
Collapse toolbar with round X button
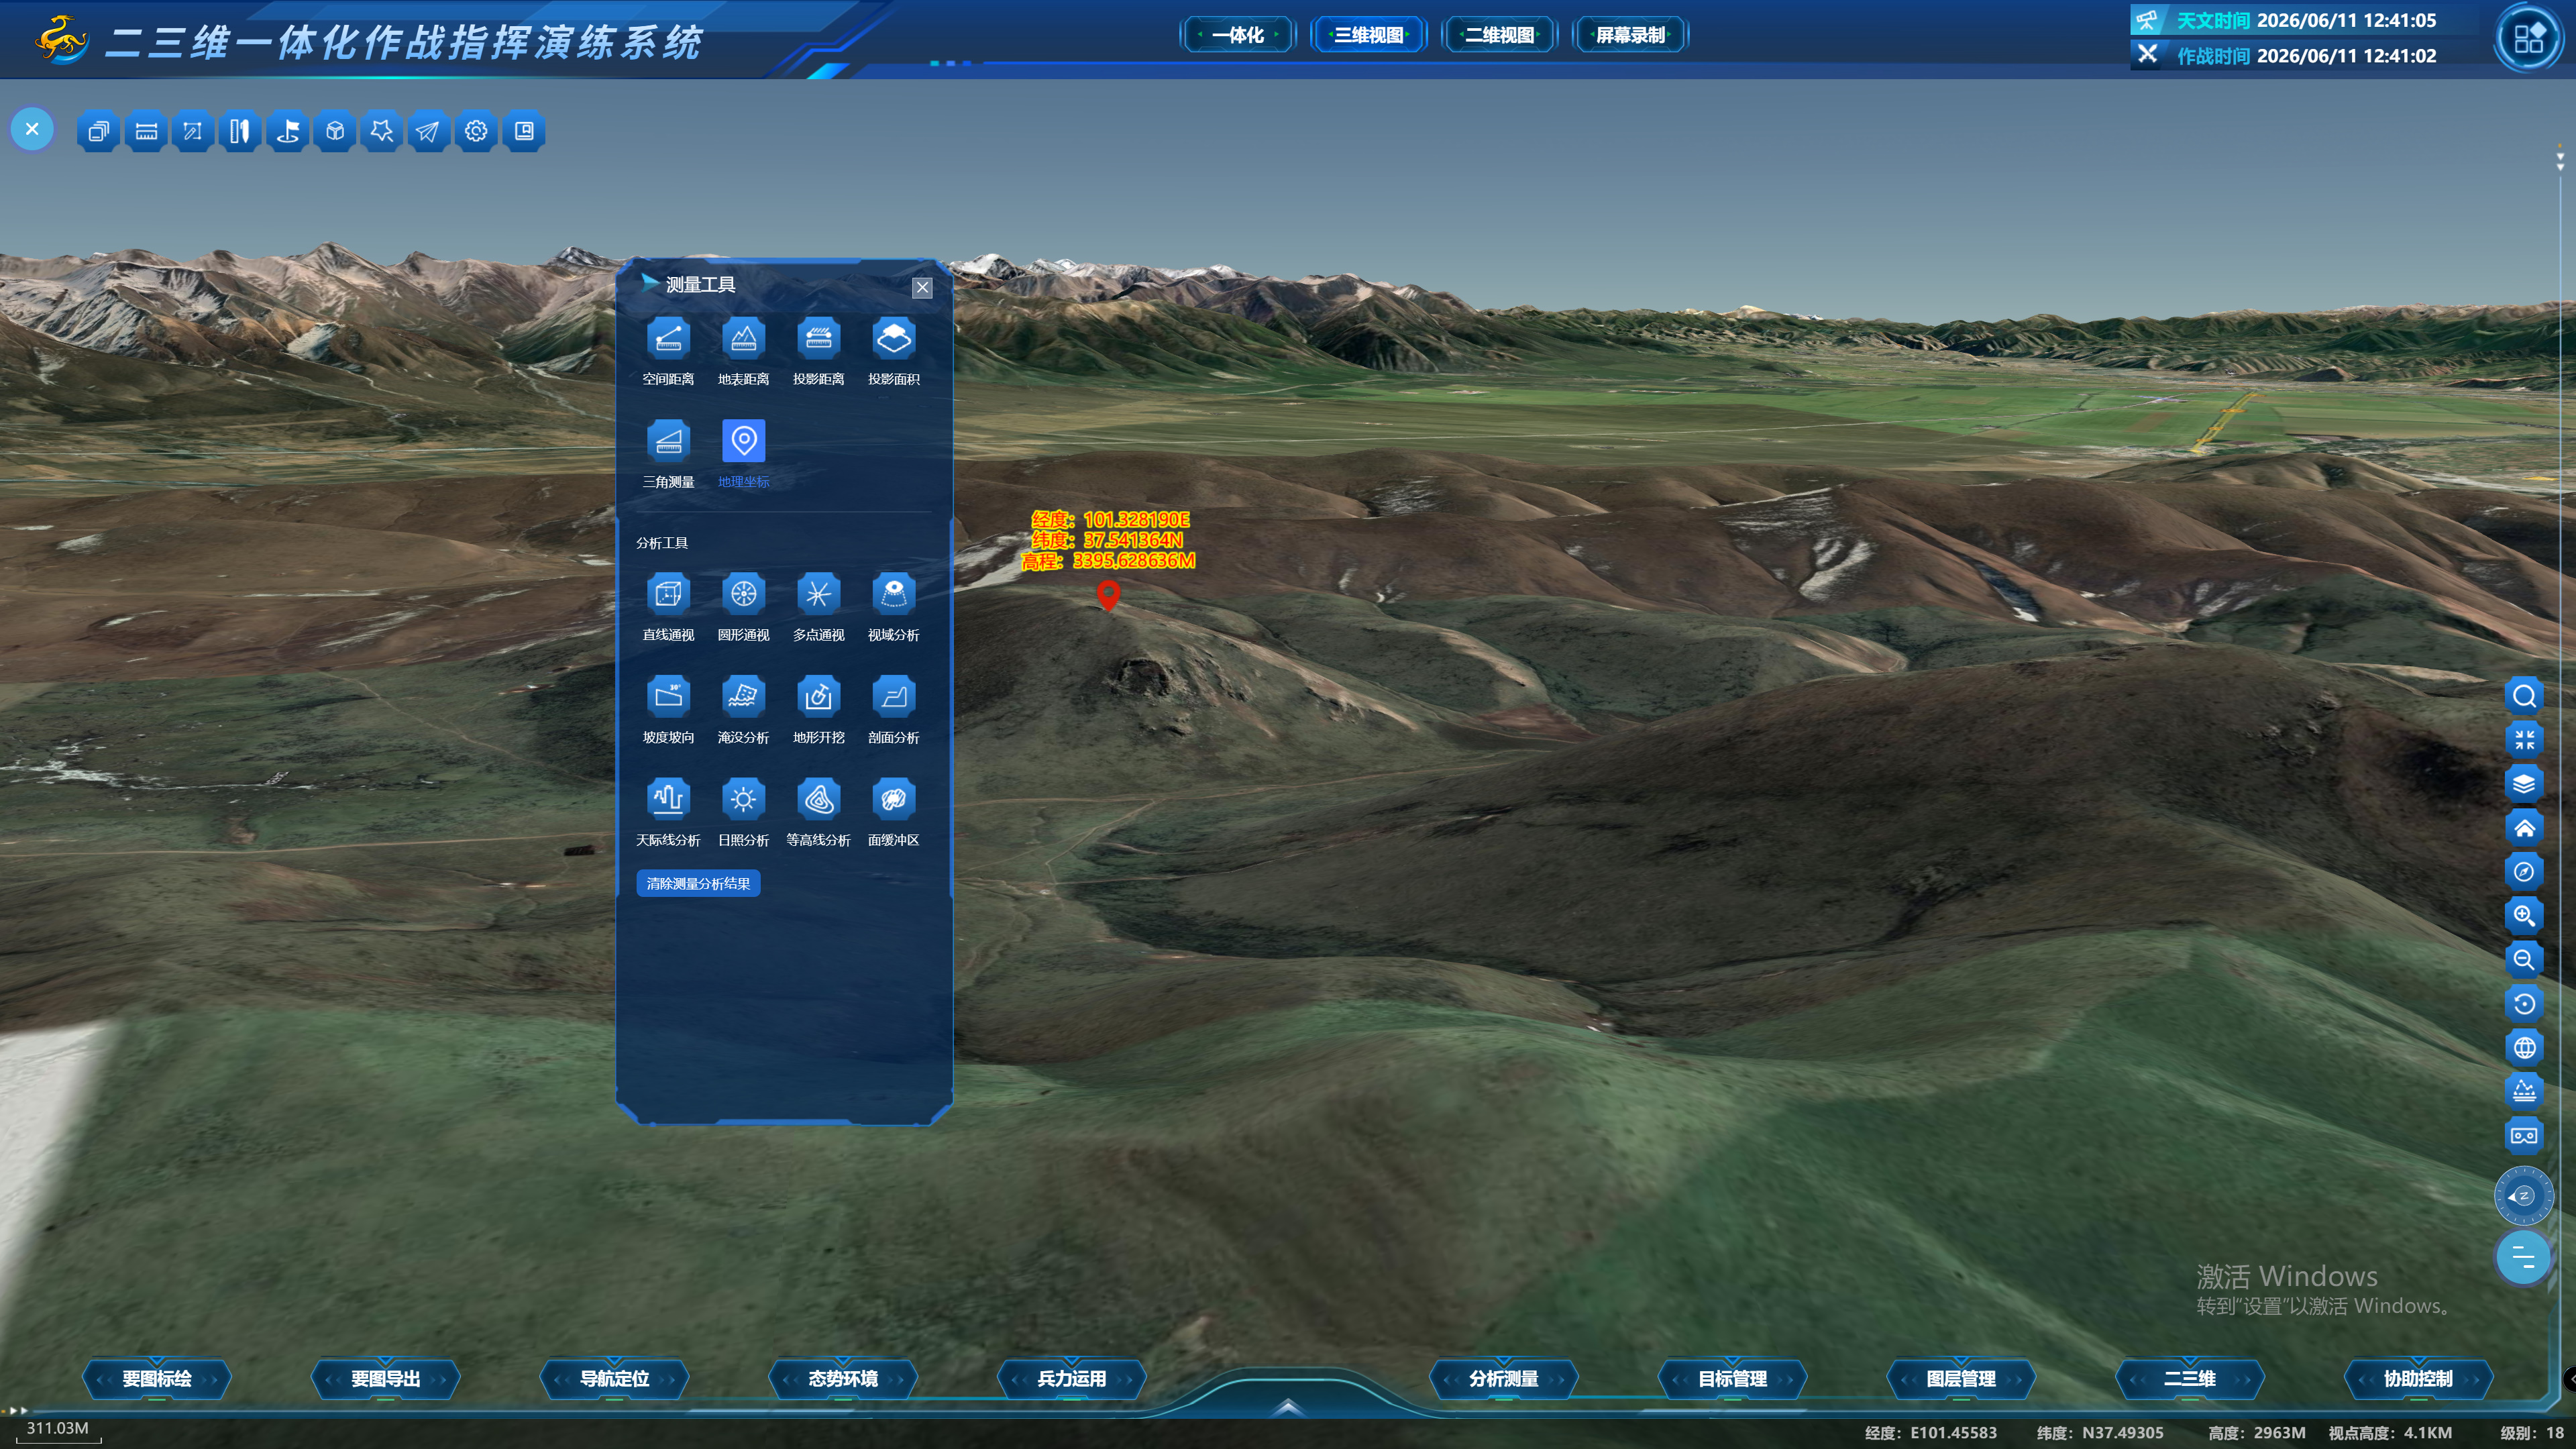click(32, 130)
